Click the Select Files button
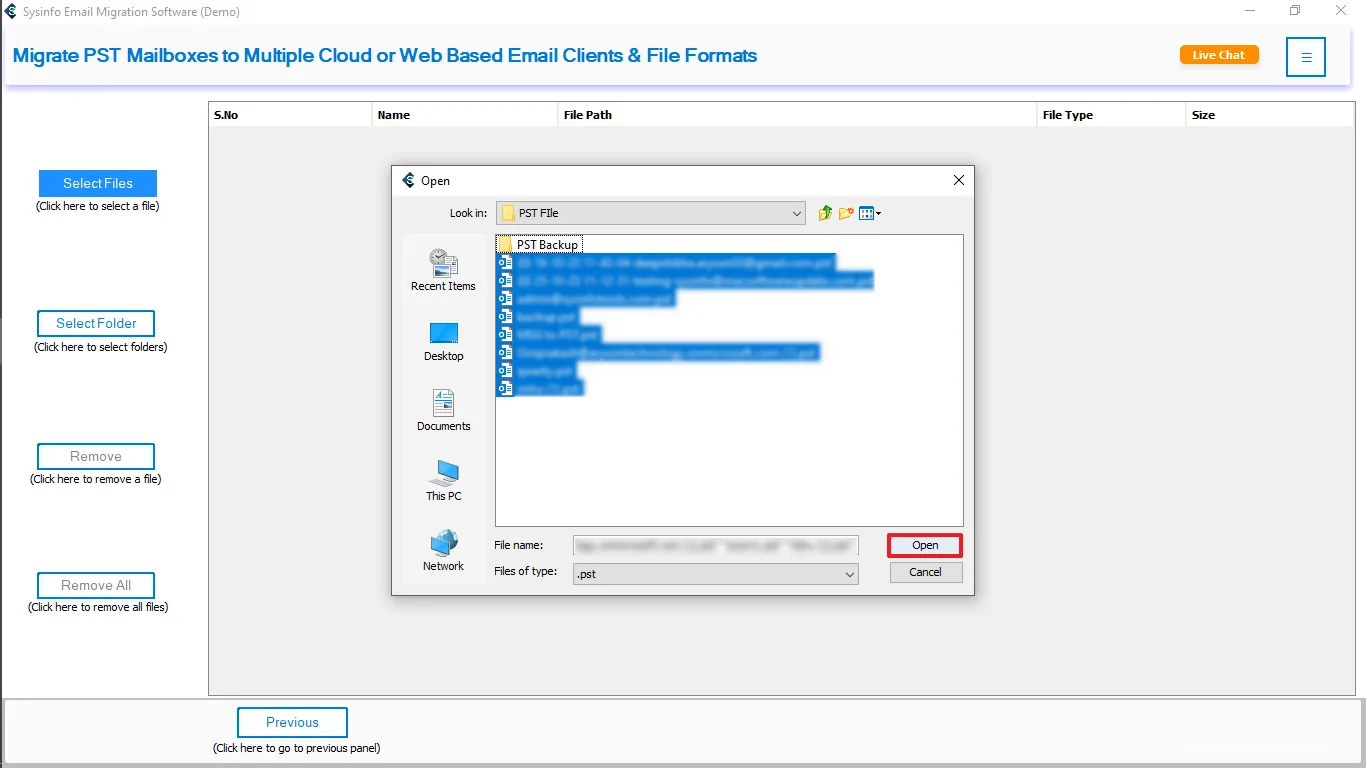The height and width of the screenshot is (768, 1366). (98, 183)
